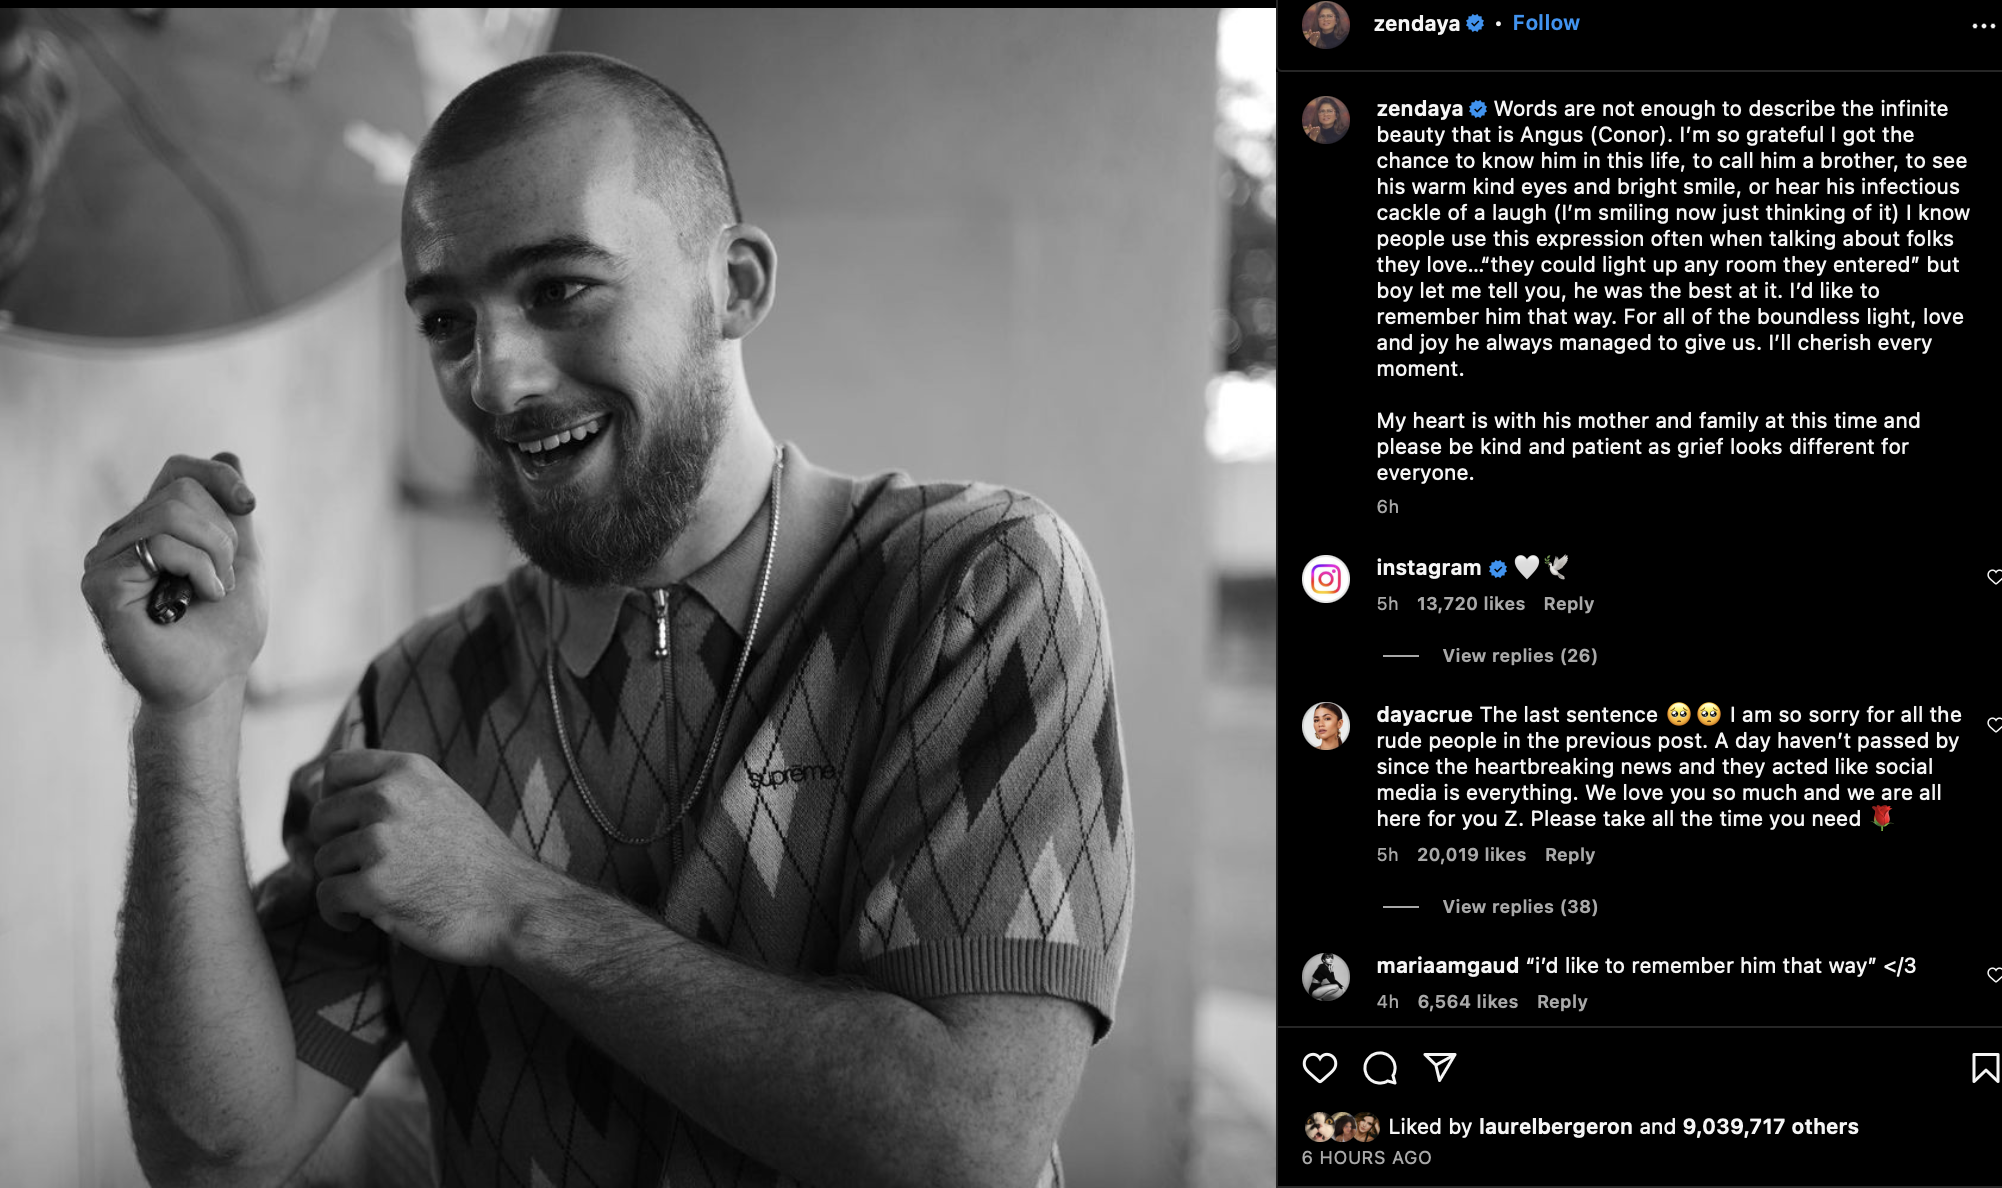Like the post with the heart icon
The height and width of the screenshot is (1188, 2002).
(1319, 1068)
